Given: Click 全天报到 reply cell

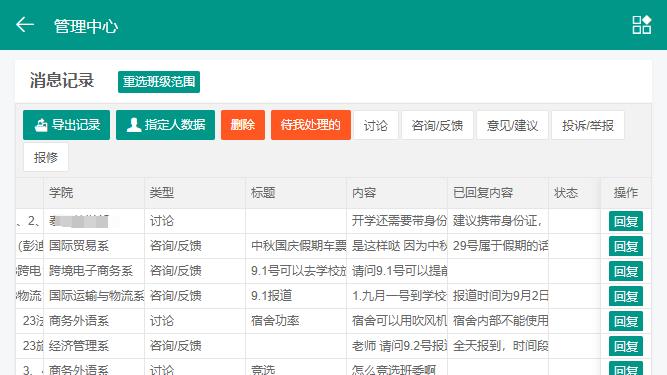Looking at the screenshot, I should (498, 347).
